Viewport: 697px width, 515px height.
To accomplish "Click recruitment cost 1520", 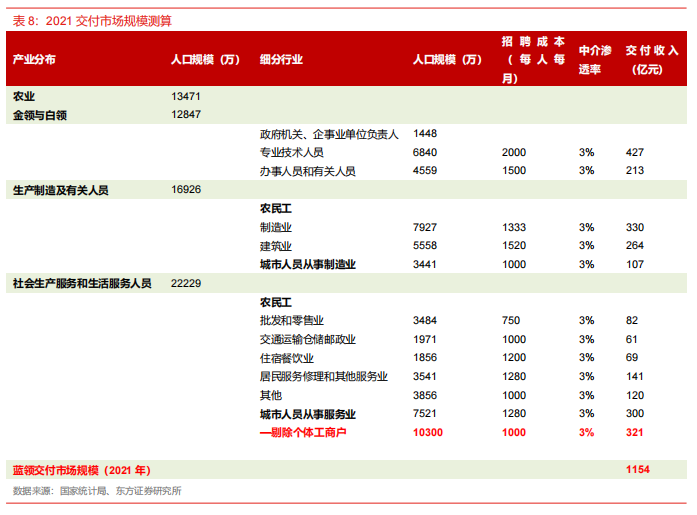I will 514,246.
